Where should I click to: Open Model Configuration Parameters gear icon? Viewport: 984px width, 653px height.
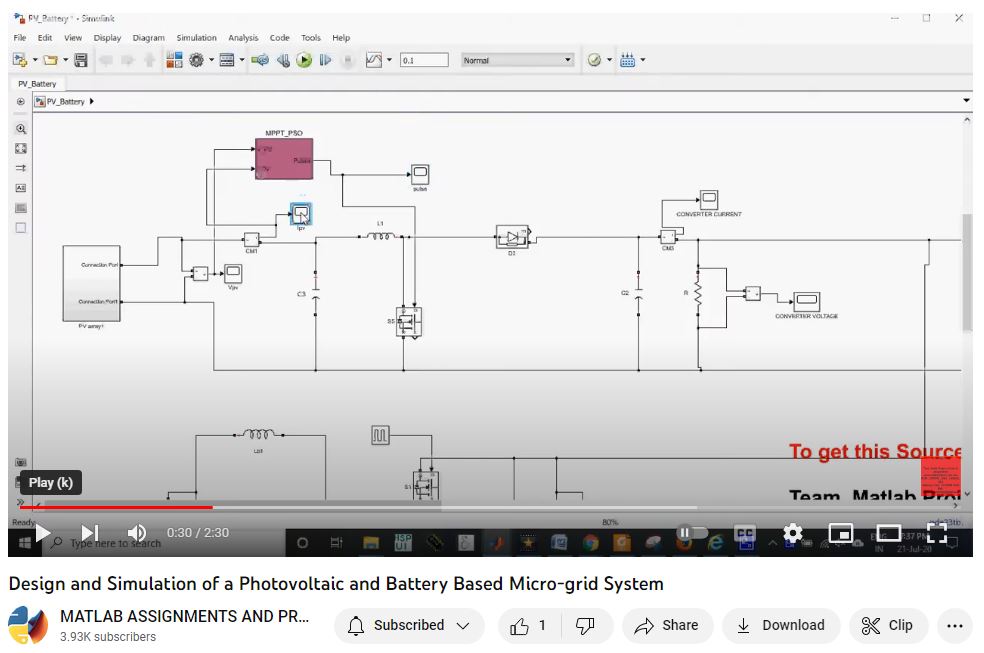point(196,60)
